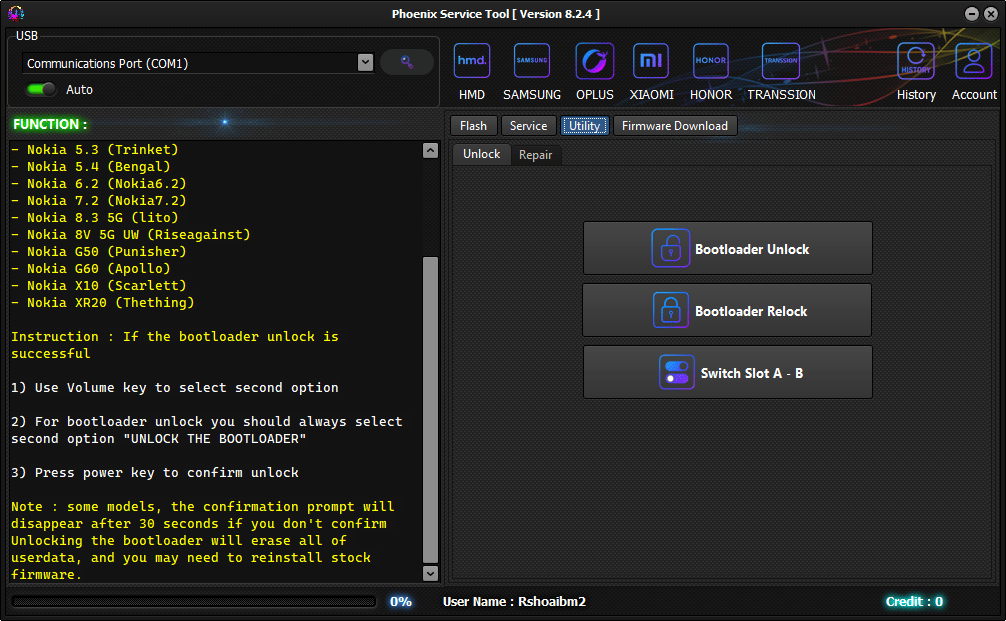Expand the Communications Port dropdown
This screenshot has height=621, width=1006.
[x=365, y=63]
